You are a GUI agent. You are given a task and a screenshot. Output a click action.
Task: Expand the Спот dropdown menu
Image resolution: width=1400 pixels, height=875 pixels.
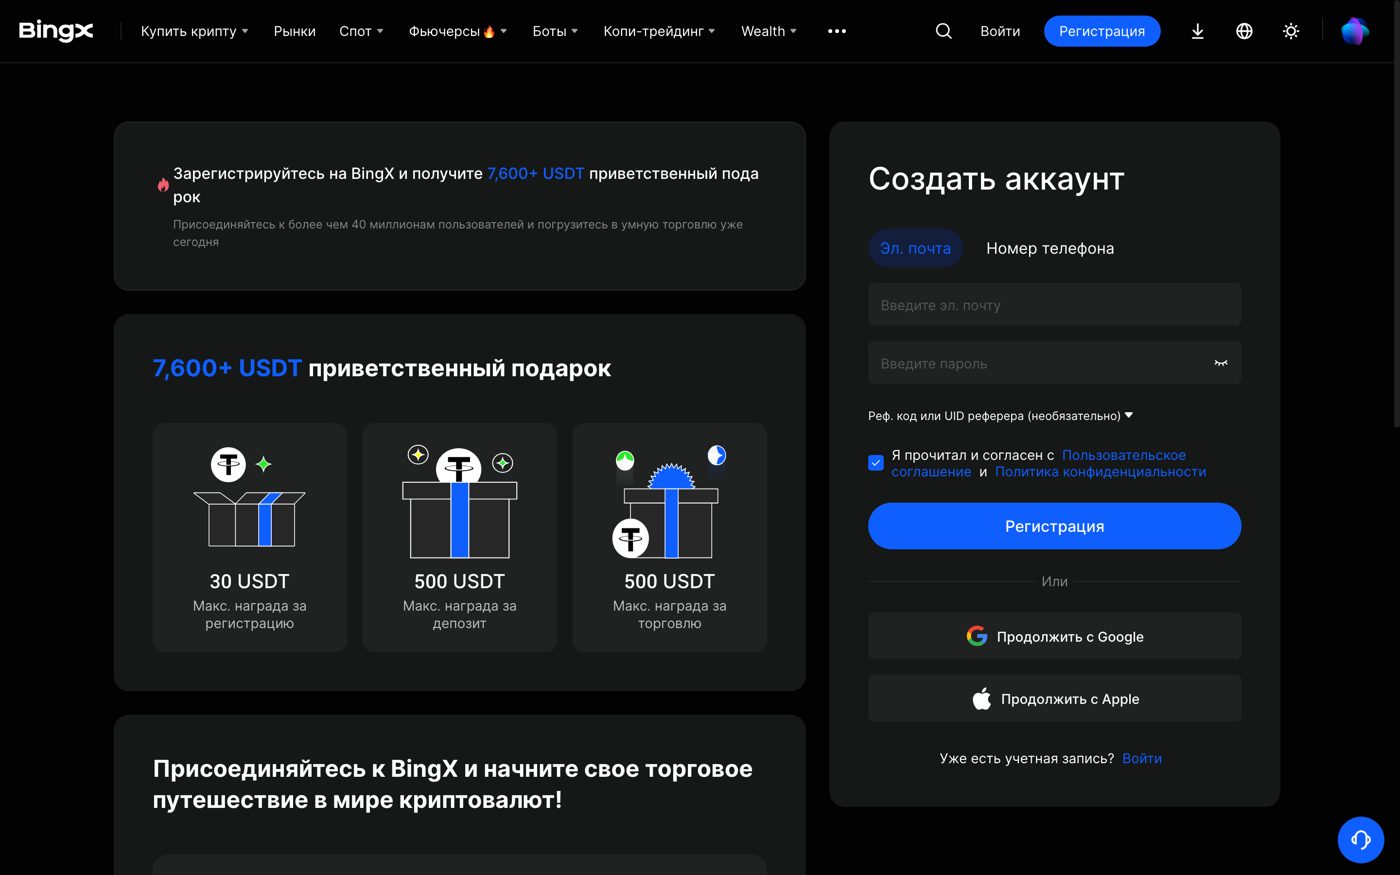[x=361, y=31]
